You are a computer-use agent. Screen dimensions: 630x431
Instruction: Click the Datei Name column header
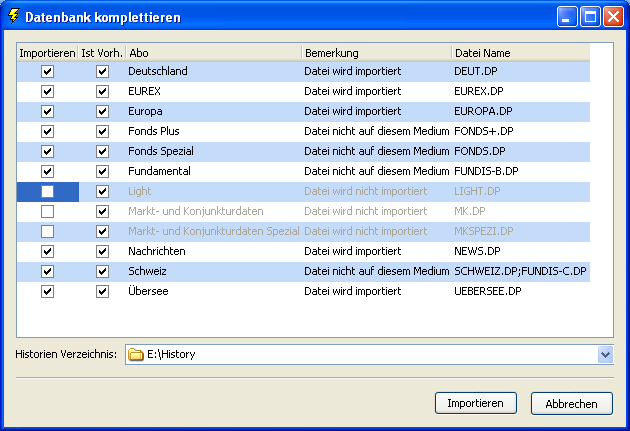click(x=520, y=52)
